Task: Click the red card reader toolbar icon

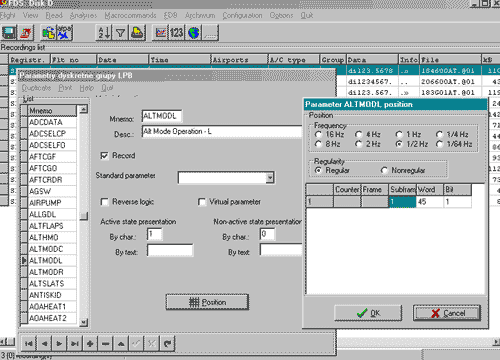Action: (x=26, y=33)
